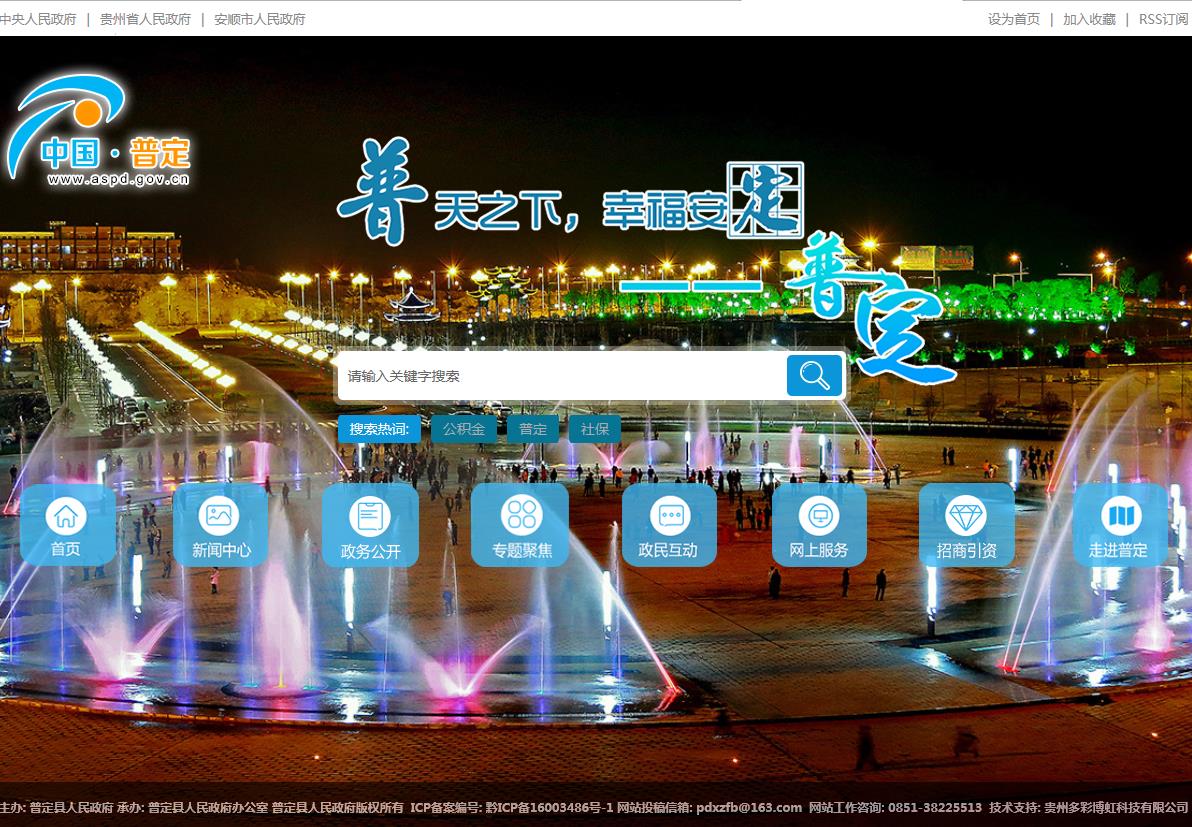Image resolution: width=1192 pixels, height=827 pixels.
Task: Click the www.aspd.gov.cn URL text
Action: (x=118, y=179)
